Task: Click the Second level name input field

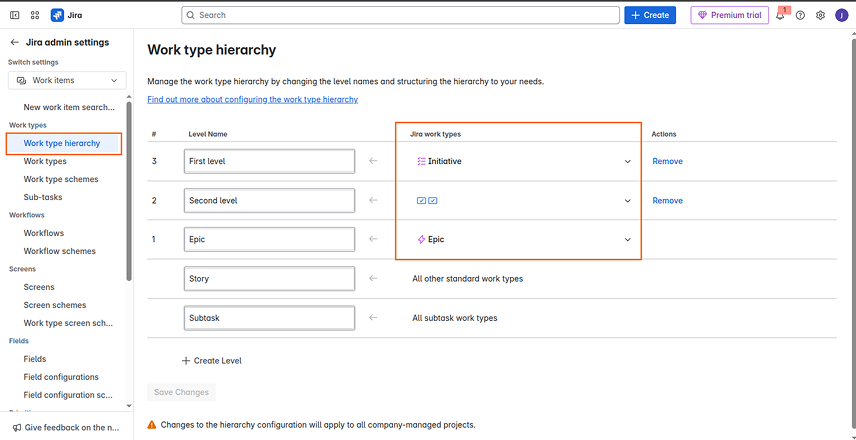Action: point(269,200)
